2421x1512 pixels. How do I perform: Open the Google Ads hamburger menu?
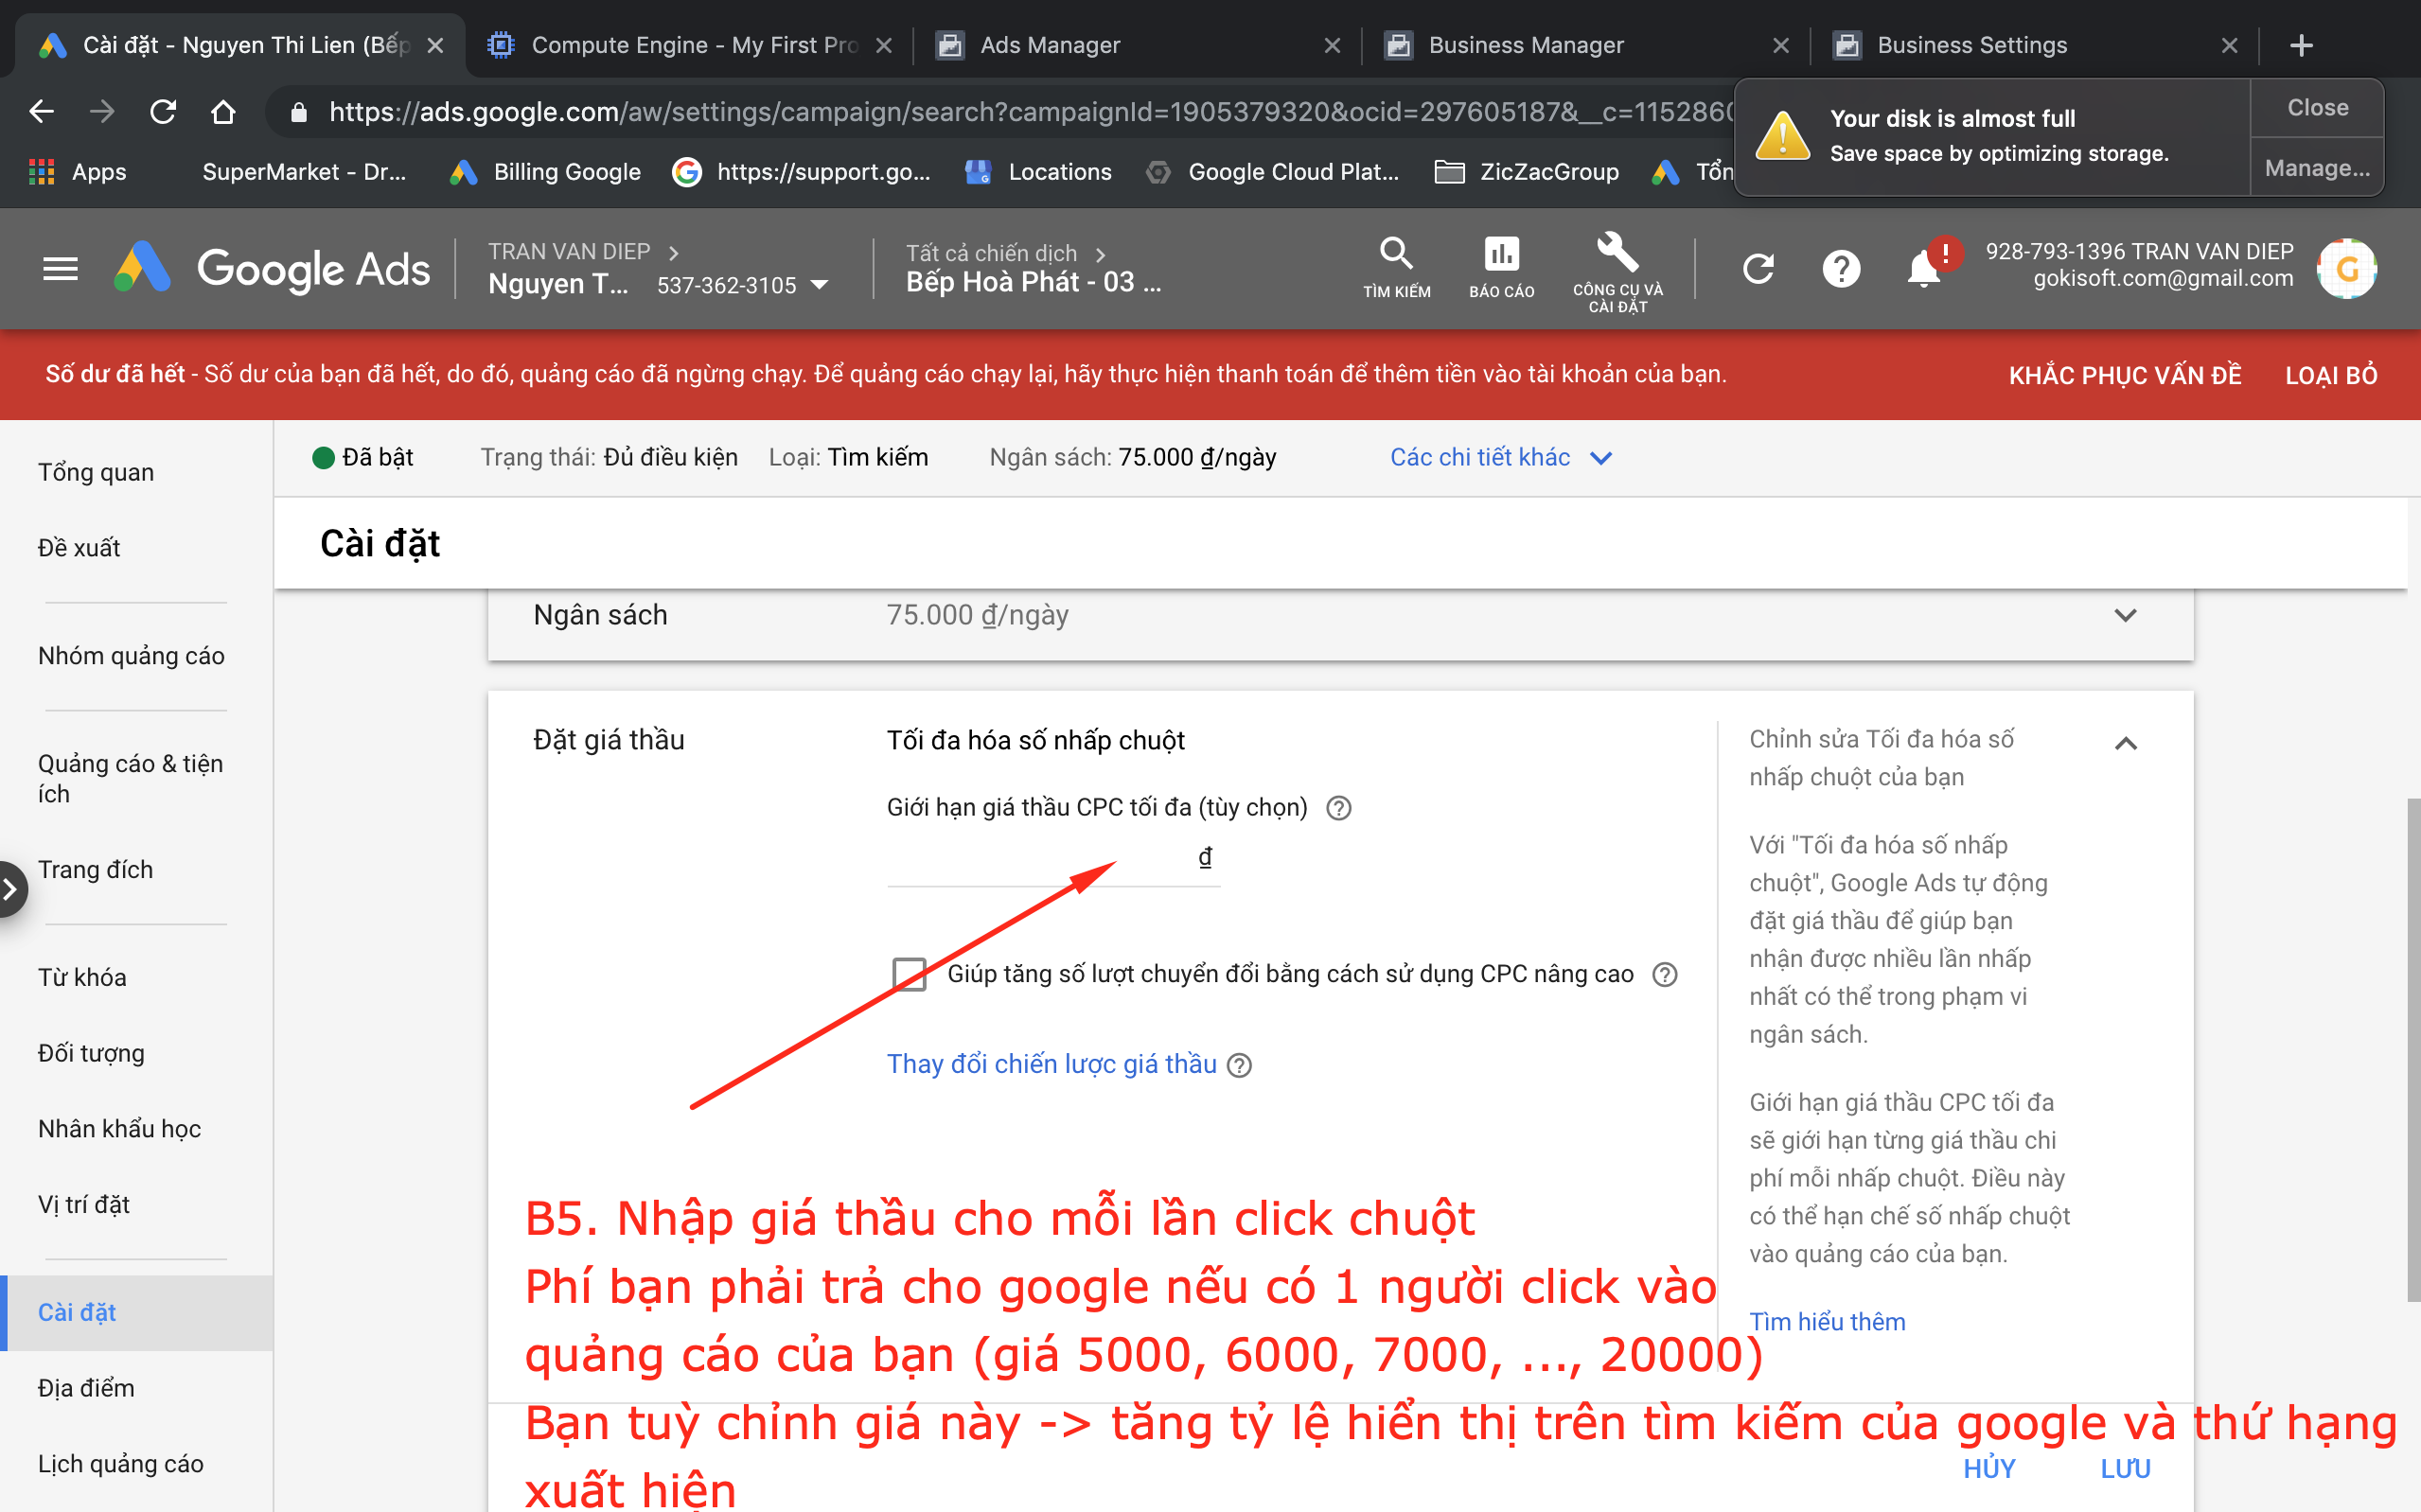[x=60, y=268]
